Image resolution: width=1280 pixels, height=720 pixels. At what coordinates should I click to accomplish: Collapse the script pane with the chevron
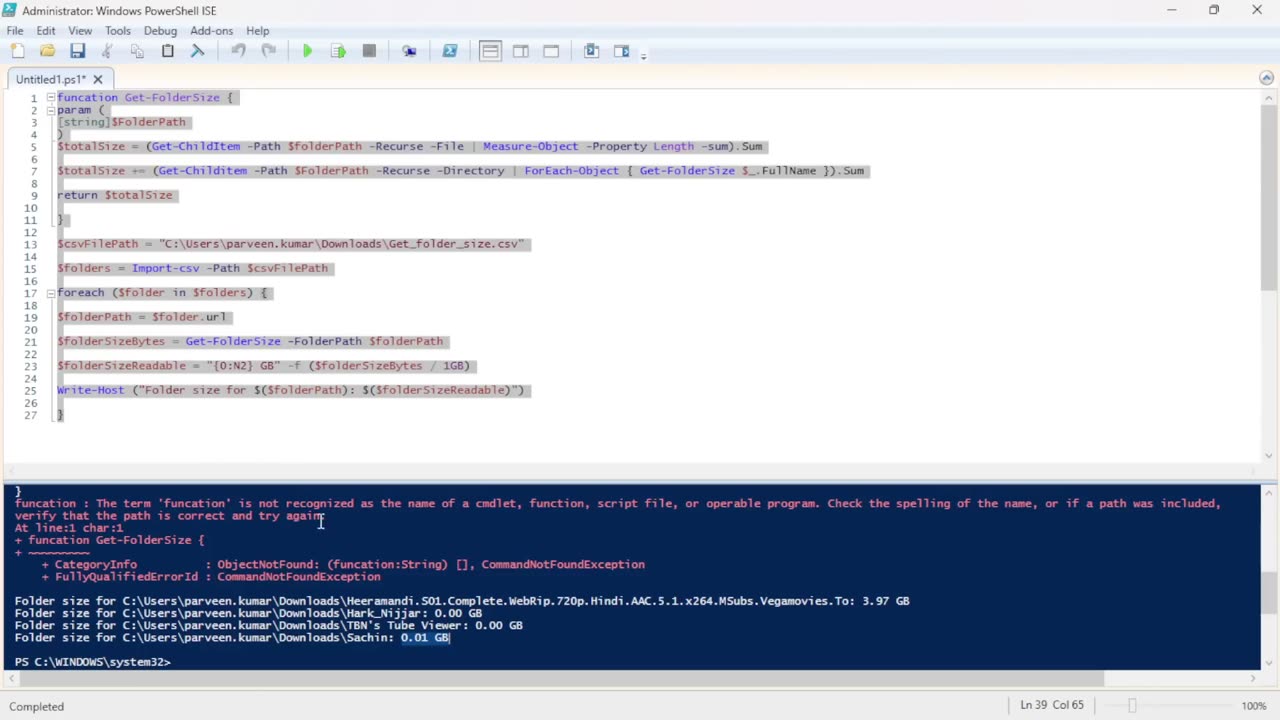pos(1267,78)
